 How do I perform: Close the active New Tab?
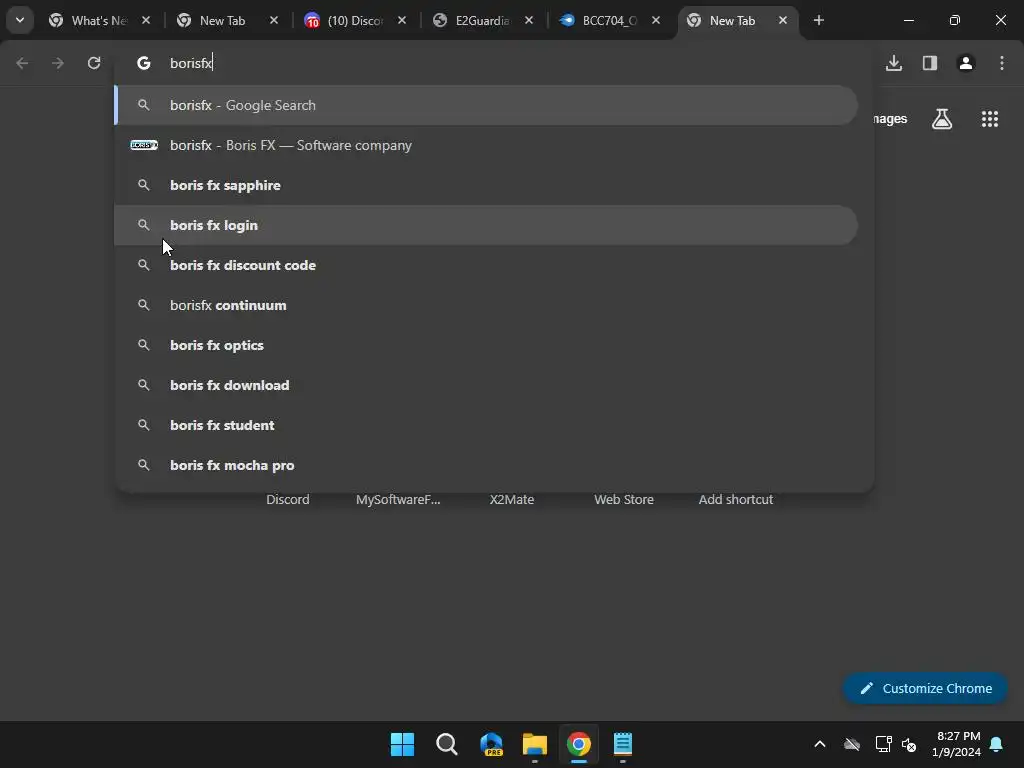[782, 21]
